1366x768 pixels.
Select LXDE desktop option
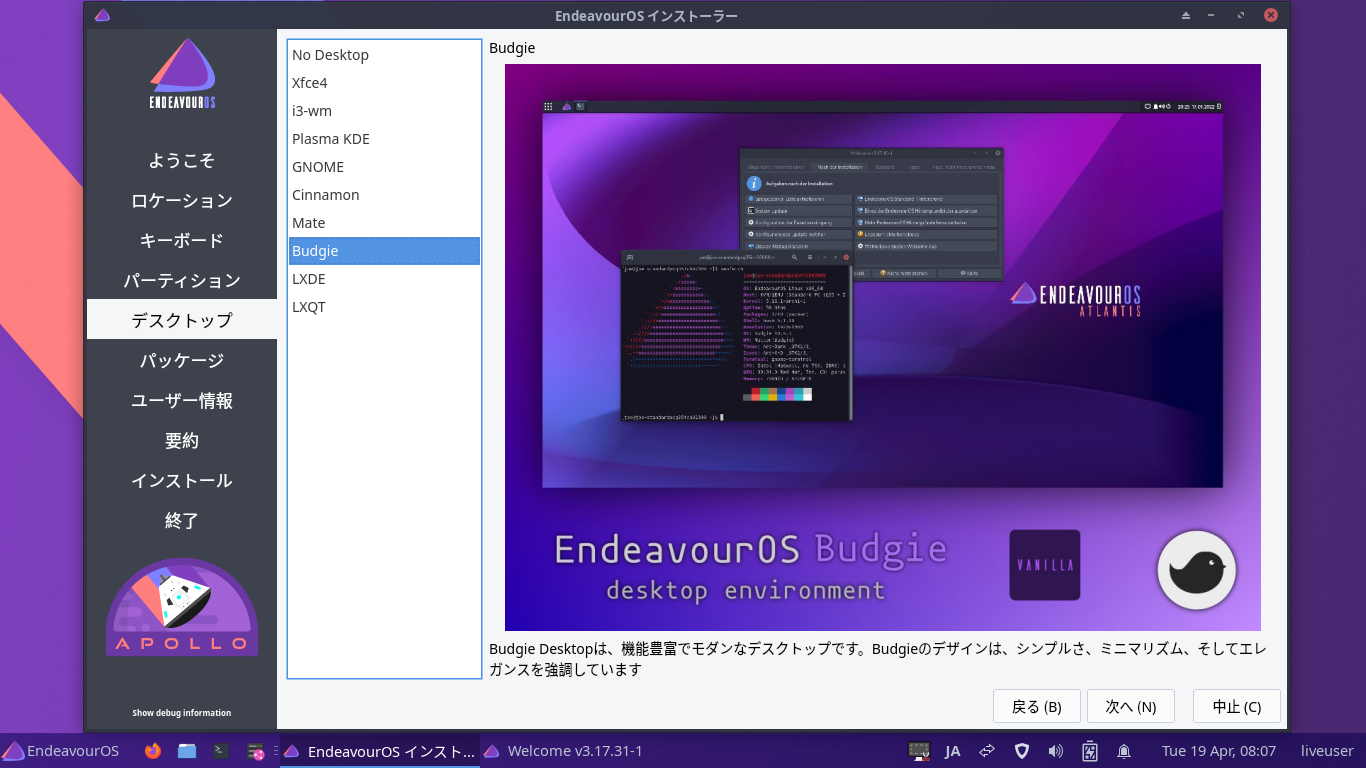pyautogui.click(x=384, y=279)
